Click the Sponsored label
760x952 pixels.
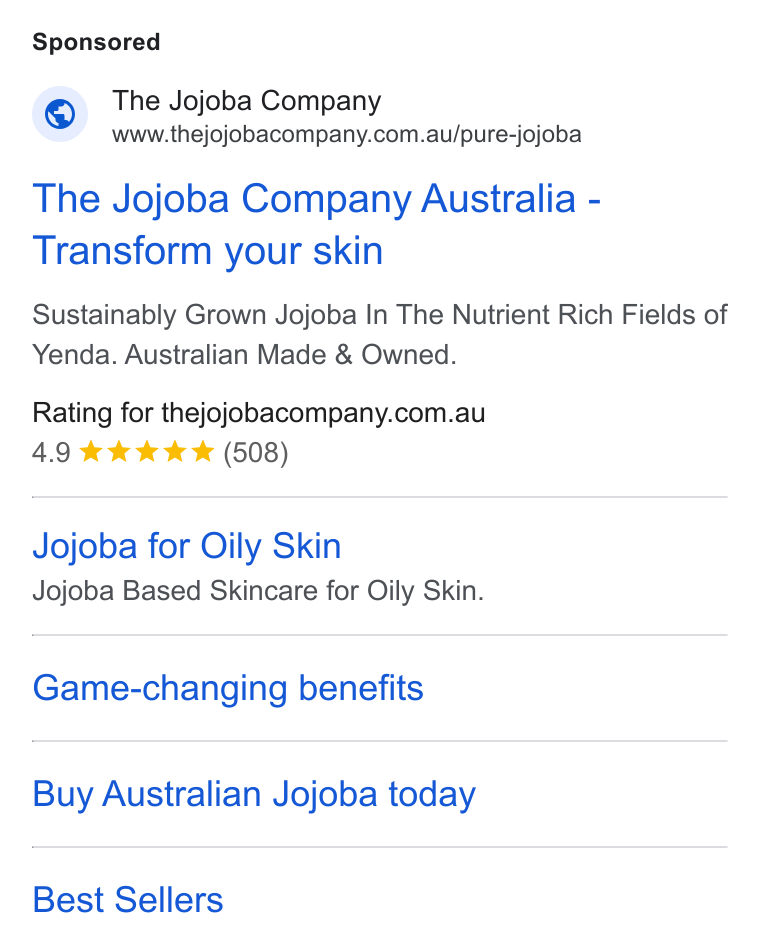pos(96,42)
